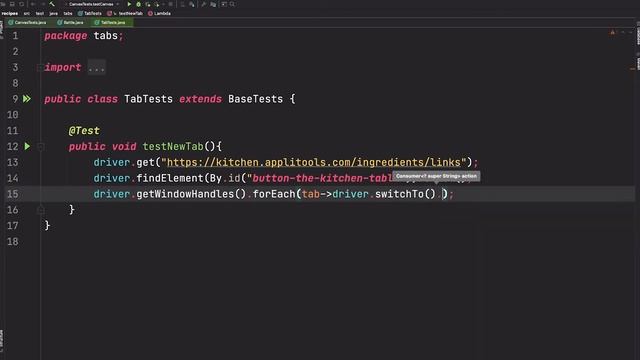
Task: Click the 'package' keyword on line 1
Action: click(x=66, y=36)
